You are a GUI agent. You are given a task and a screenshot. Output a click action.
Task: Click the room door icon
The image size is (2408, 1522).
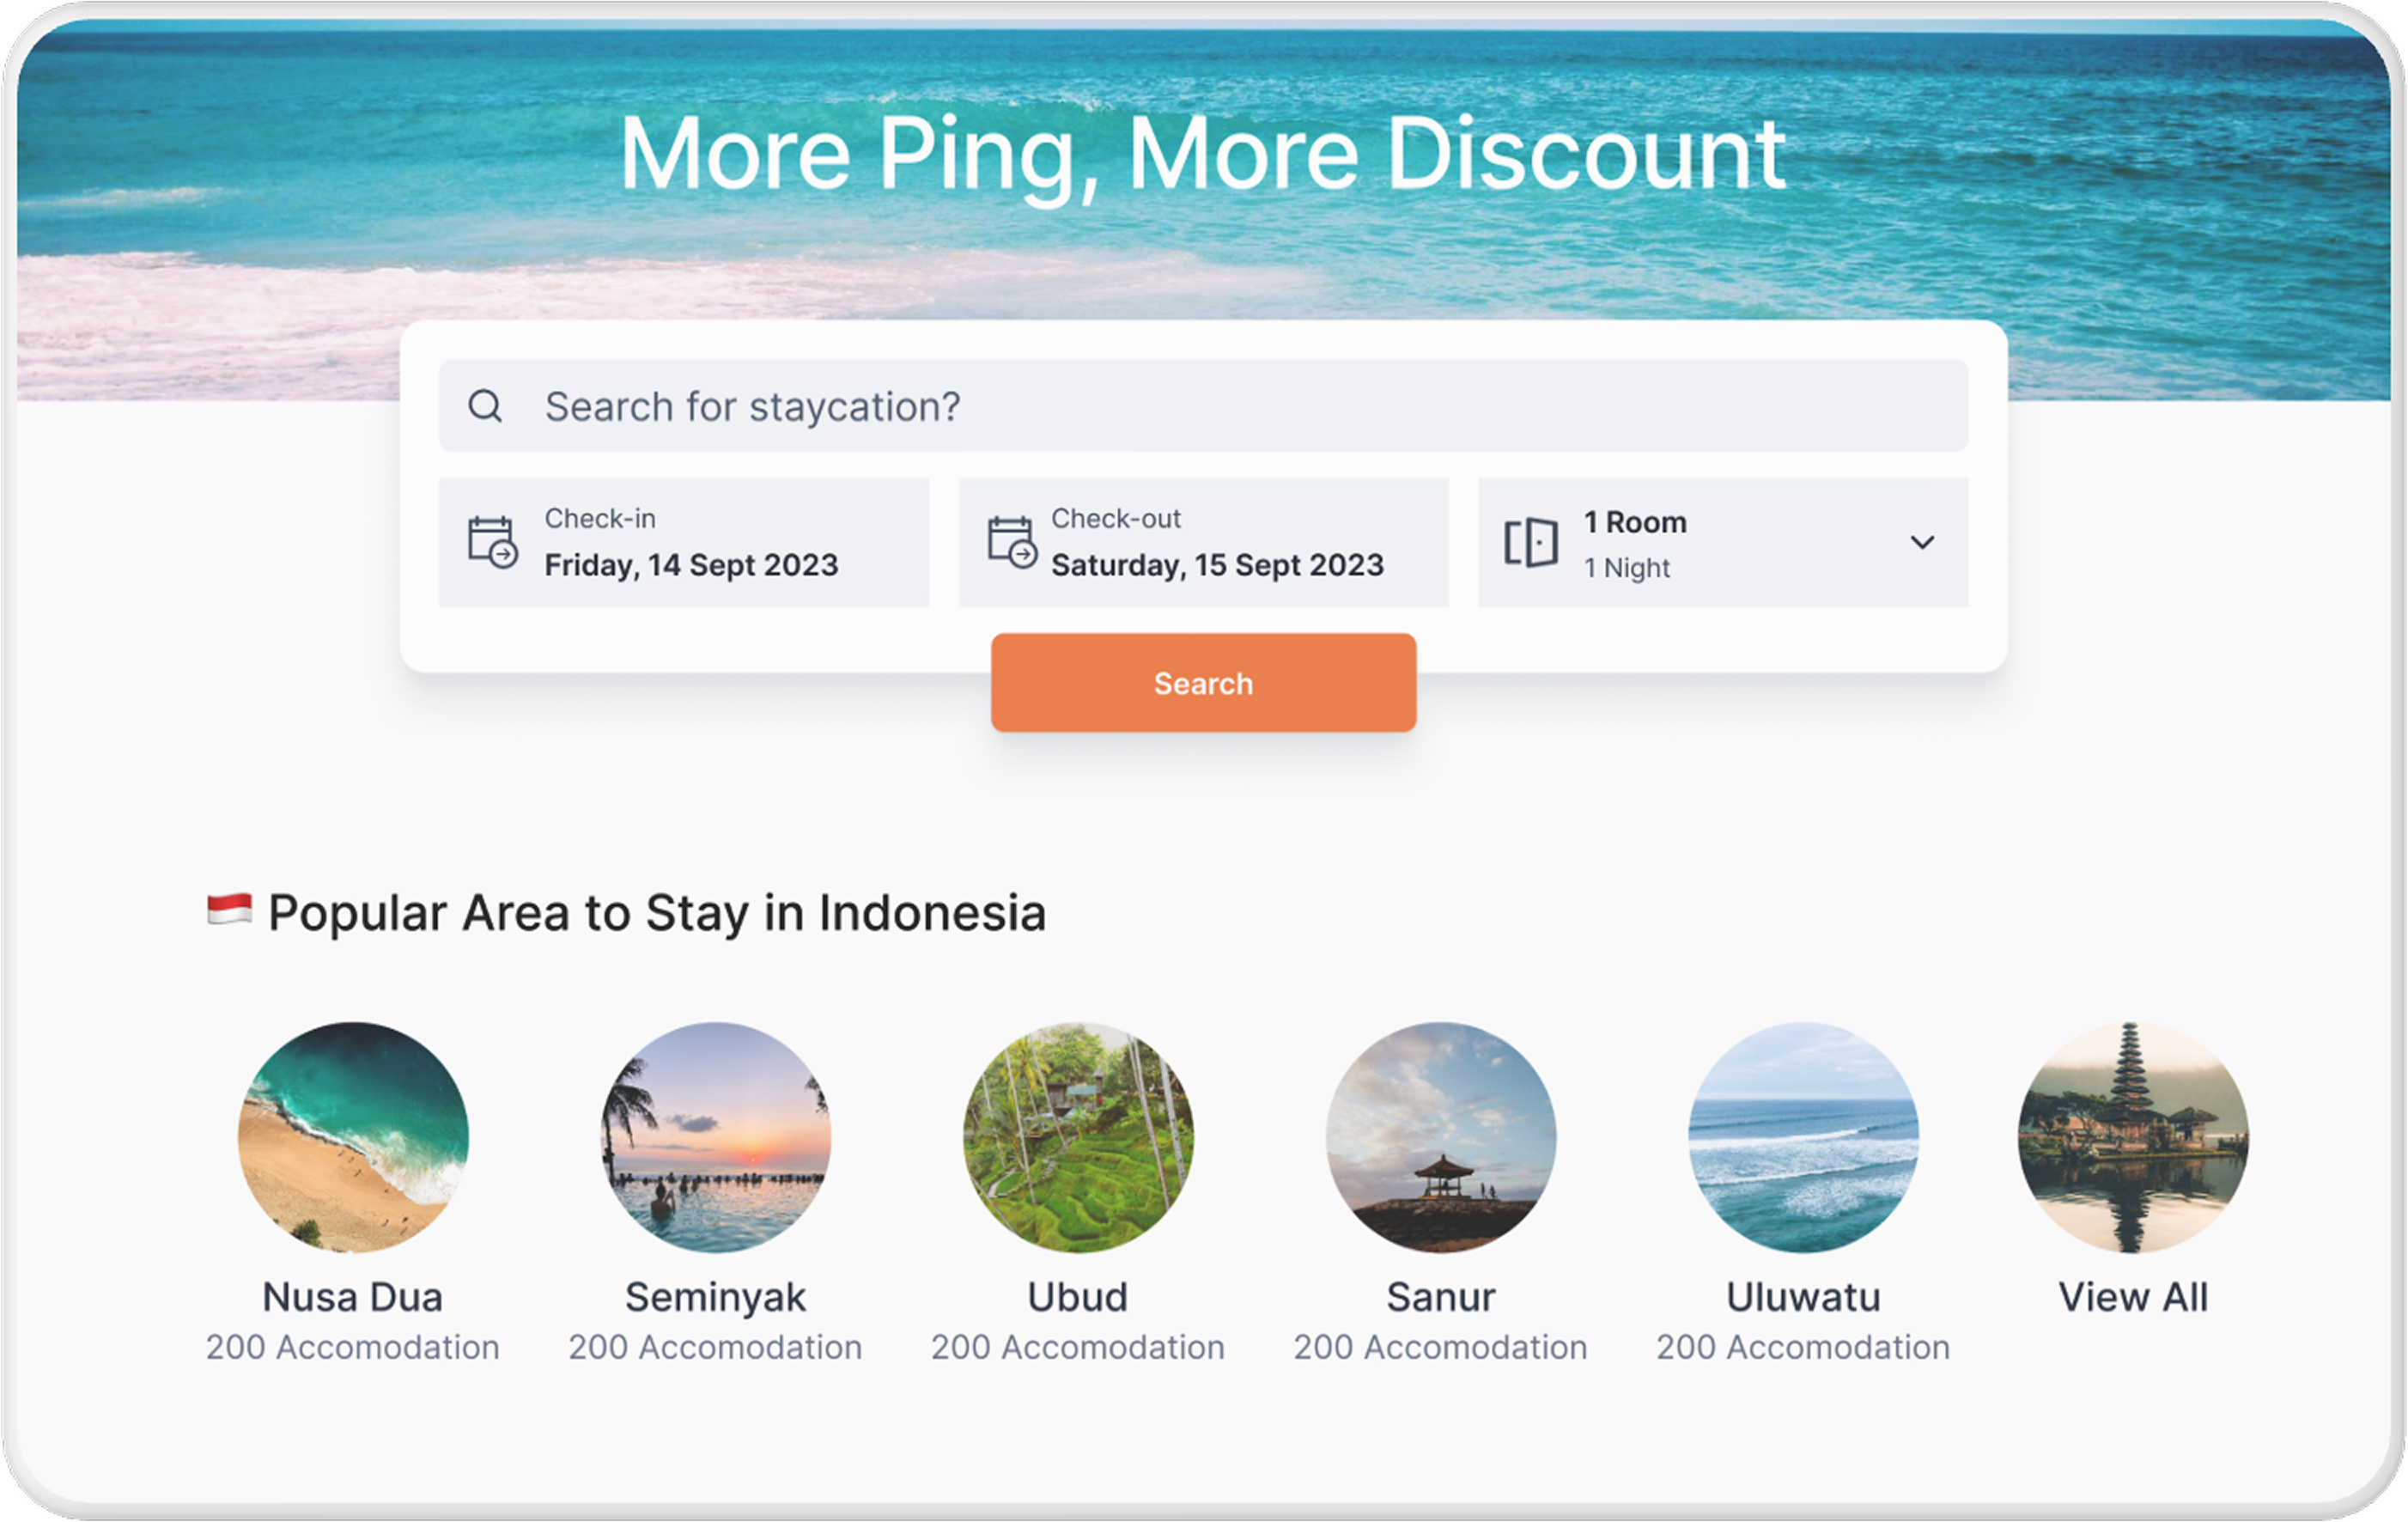click(1530, 543)
